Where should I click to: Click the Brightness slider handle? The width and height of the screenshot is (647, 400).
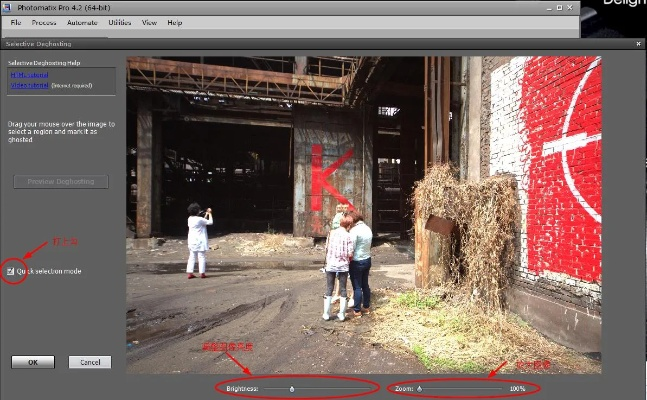tap(292, 388)
